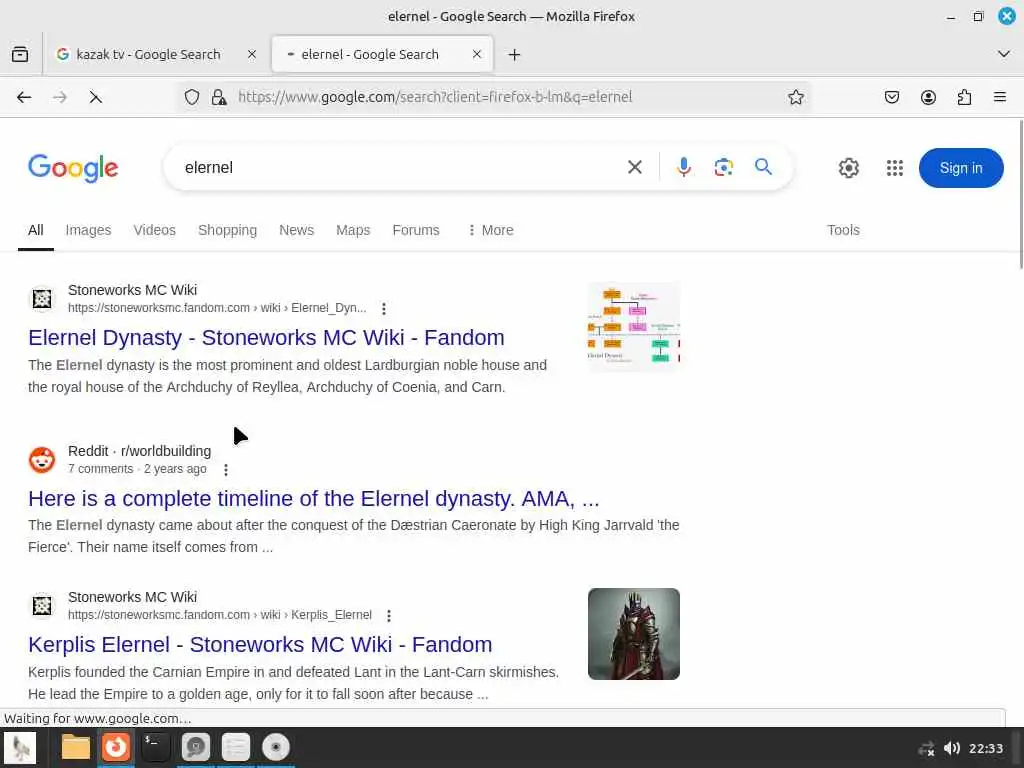Bookmark this page with the star
1024x768 pixels.
(x=795, y=97)
